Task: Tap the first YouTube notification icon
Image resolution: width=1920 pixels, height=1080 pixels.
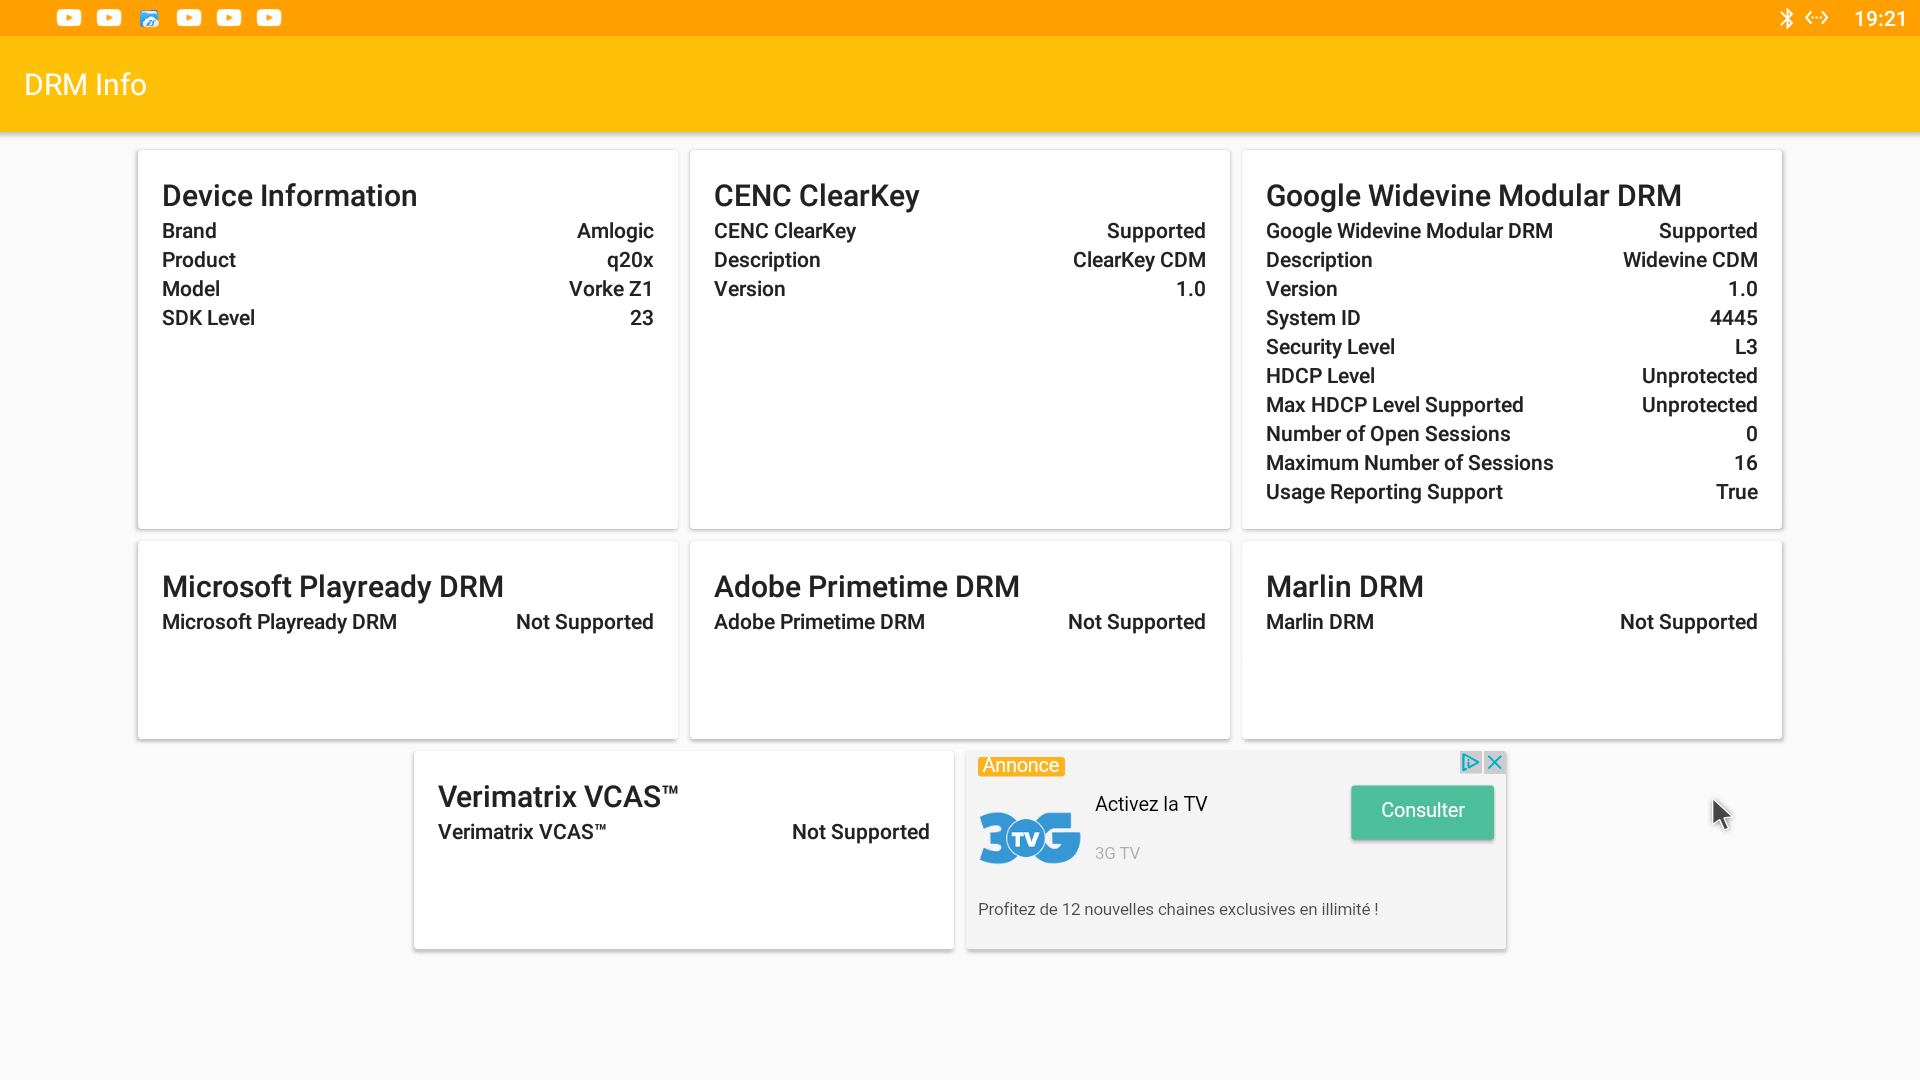Action: (69, 18)
